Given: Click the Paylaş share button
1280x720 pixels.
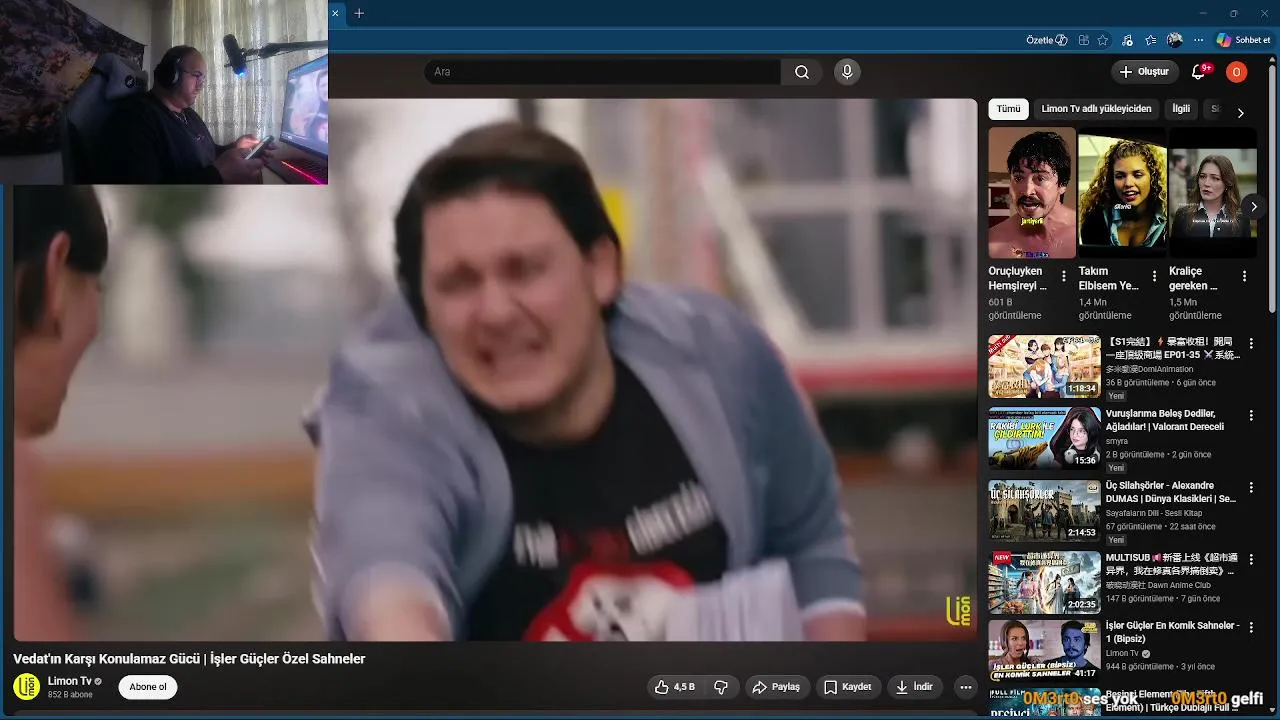Looking at the screenshot, I should (x=777, y=687).
